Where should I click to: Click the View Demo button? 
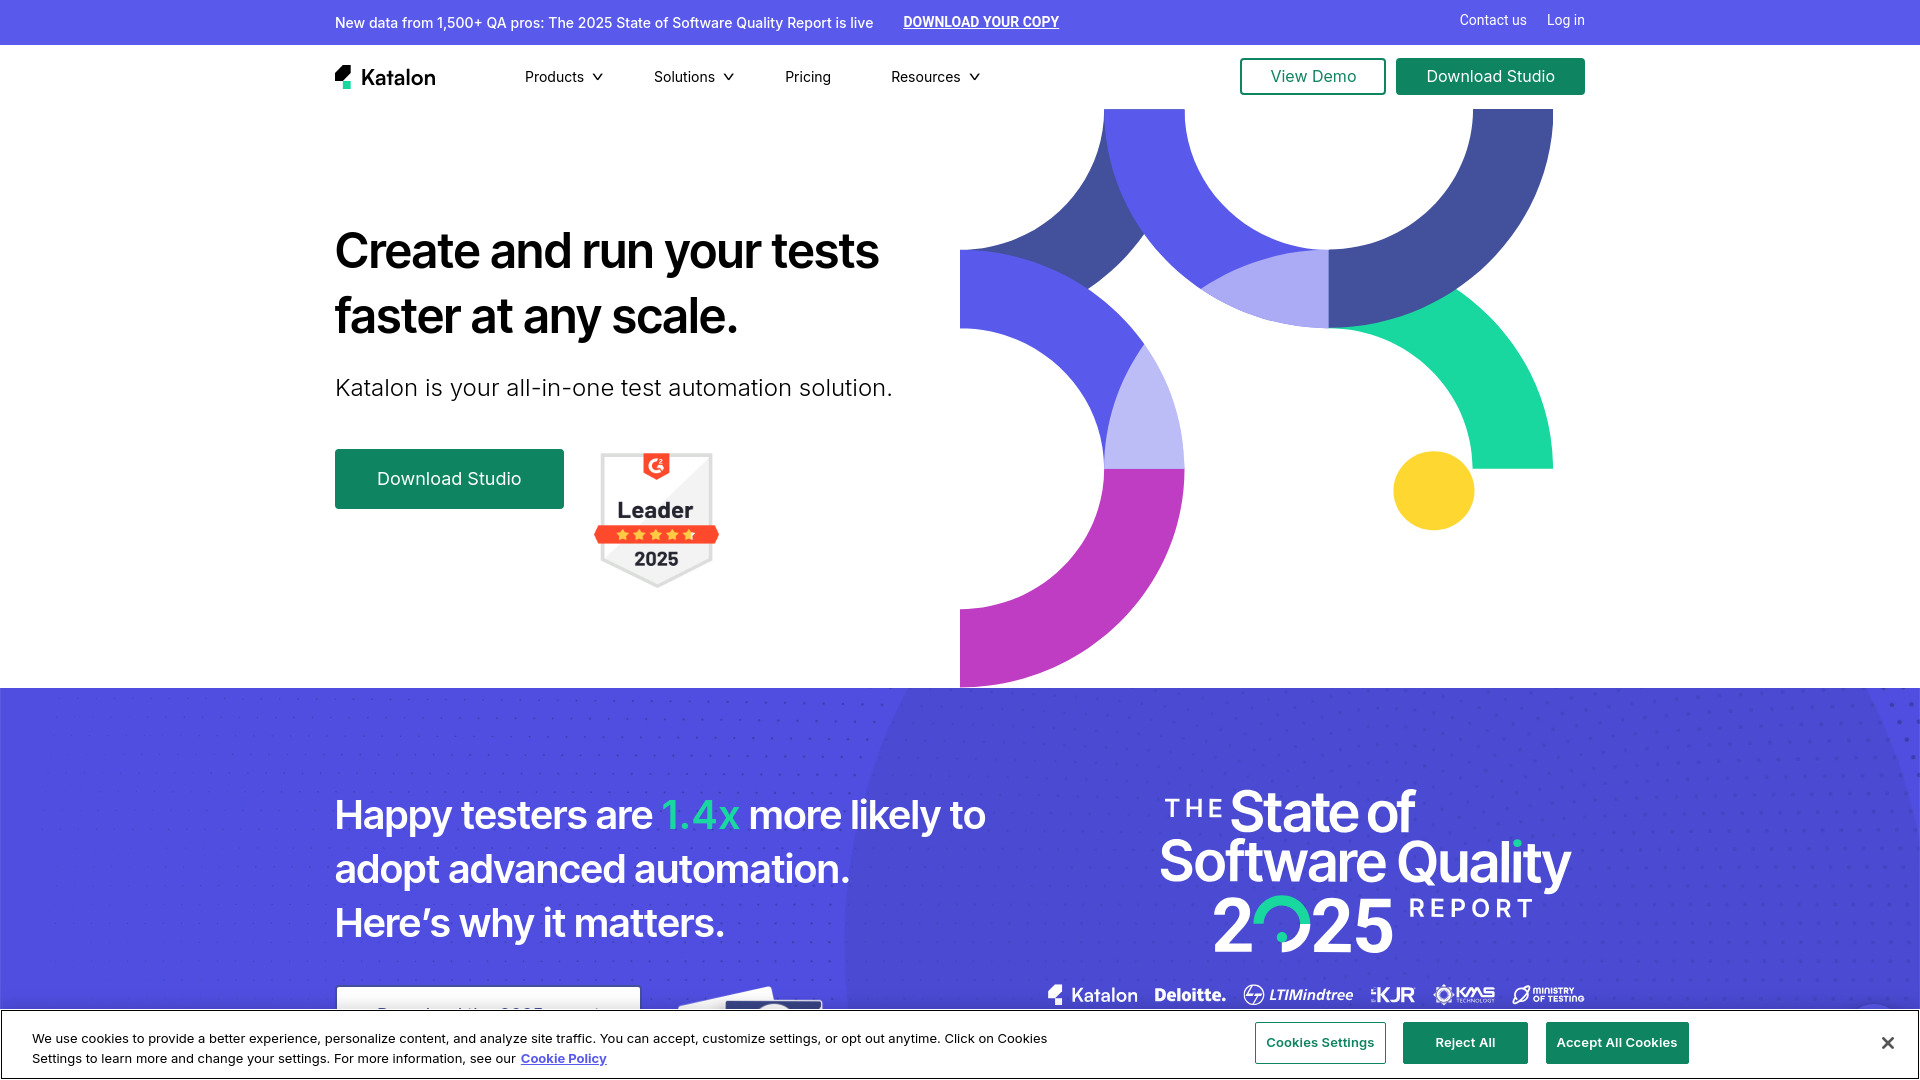(1312, 77)
